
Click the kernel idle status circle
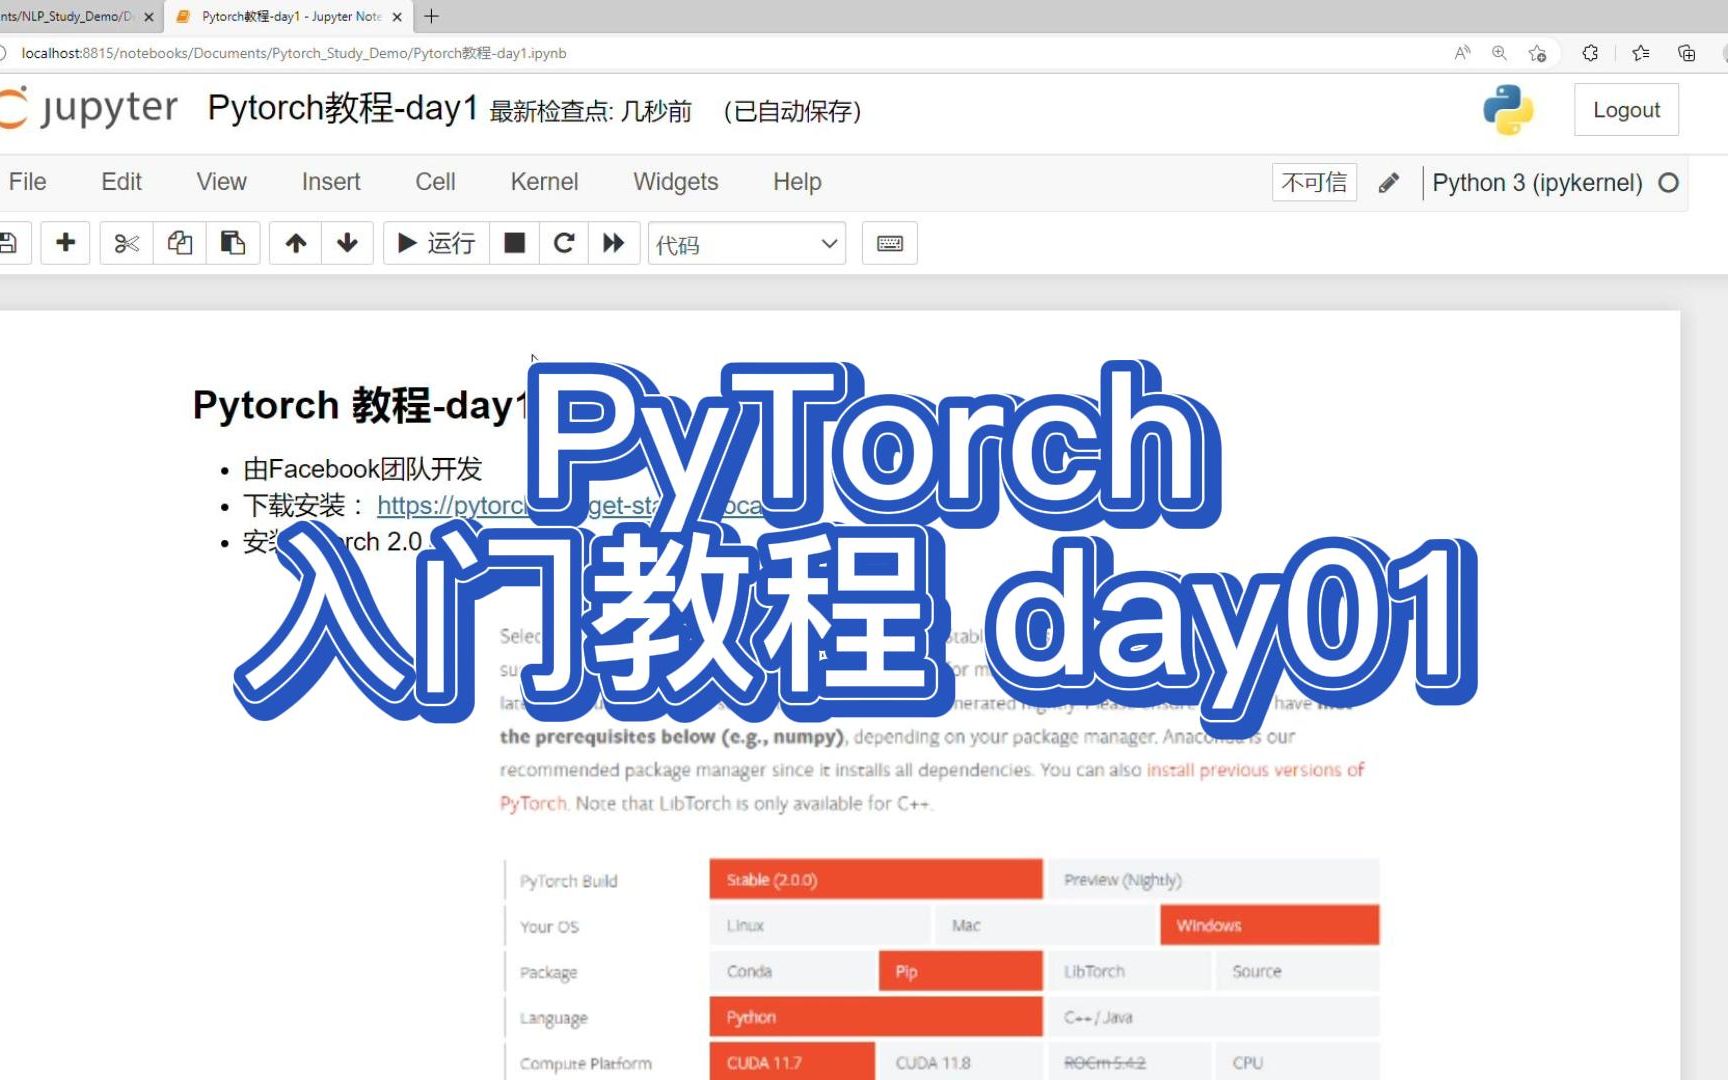1668,183
